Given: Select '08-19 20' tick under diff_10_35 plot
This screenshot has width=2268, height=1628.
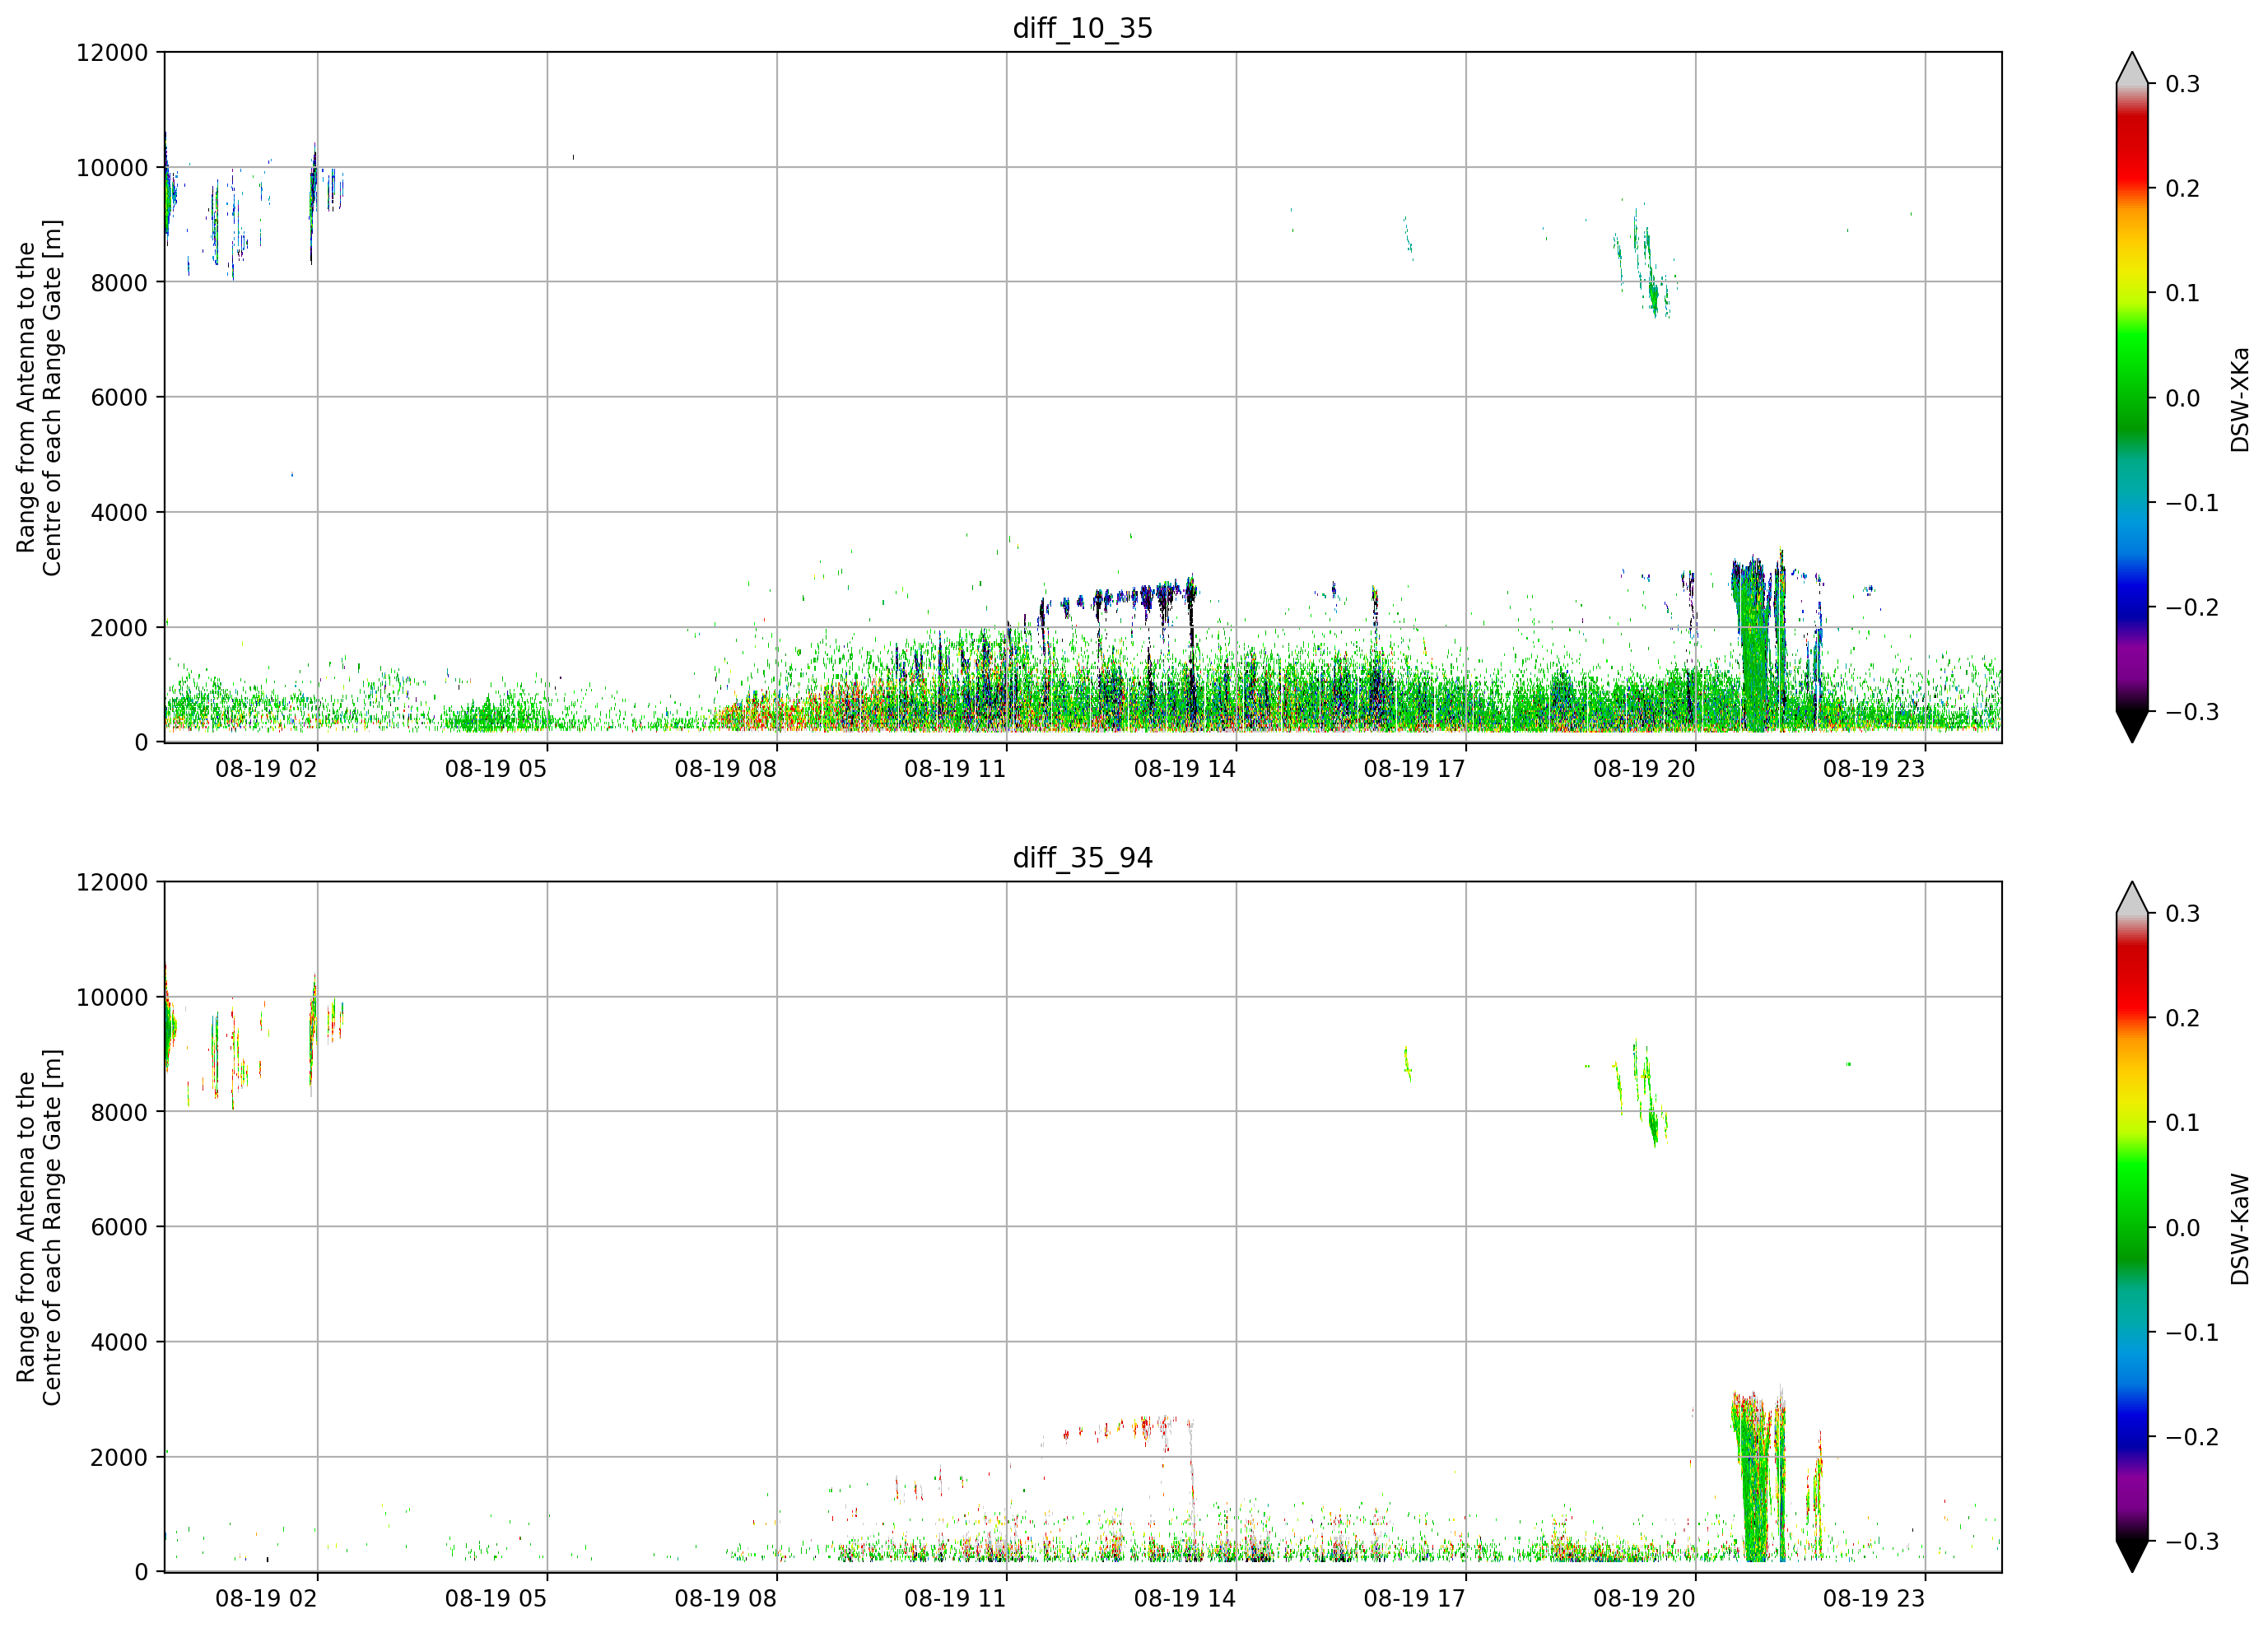Looking at the screenshot, I should (x=1644, y=769).
